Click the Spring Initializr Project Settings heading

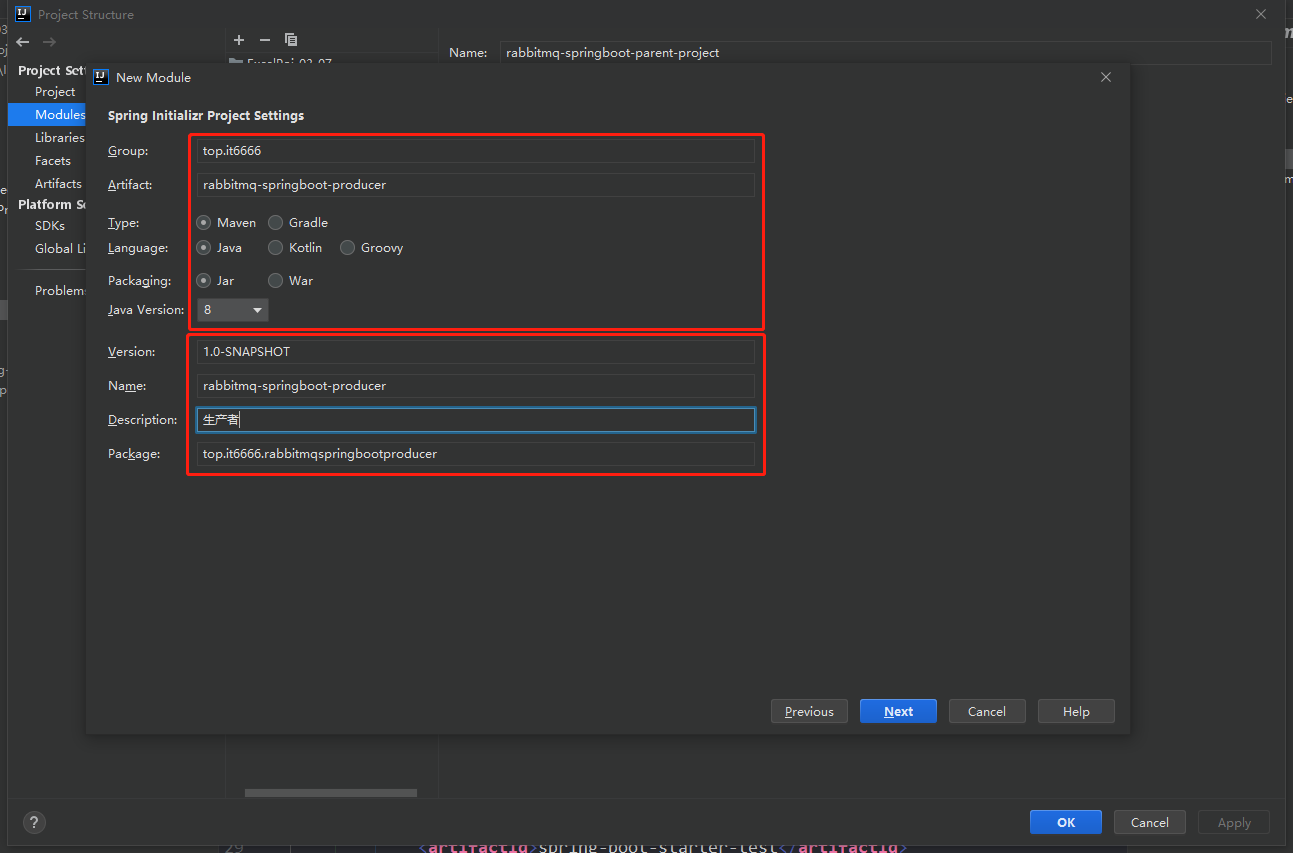tap(206, 116)
